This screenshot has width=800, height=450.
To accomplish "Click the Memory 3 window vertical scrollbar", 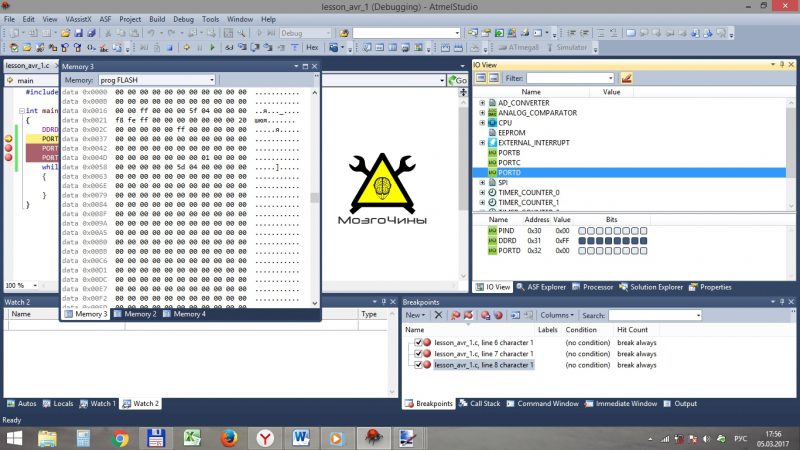I will tap(314, 197).
